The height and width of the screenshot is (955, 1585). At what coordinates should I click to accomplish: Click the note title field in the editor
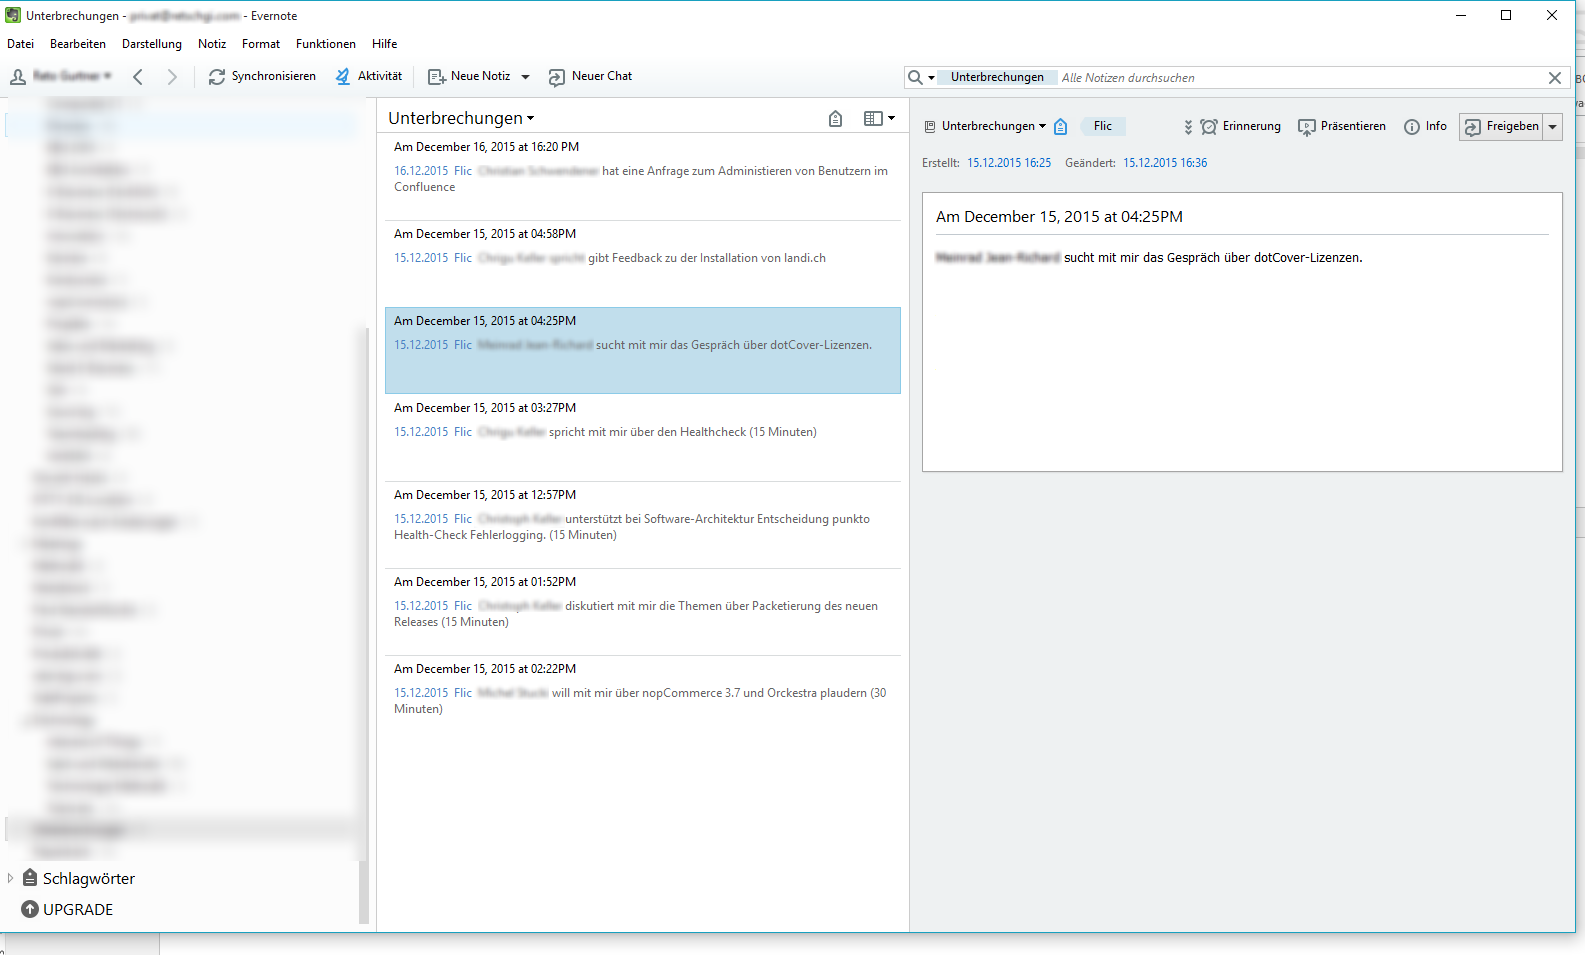coord(1242,217)
